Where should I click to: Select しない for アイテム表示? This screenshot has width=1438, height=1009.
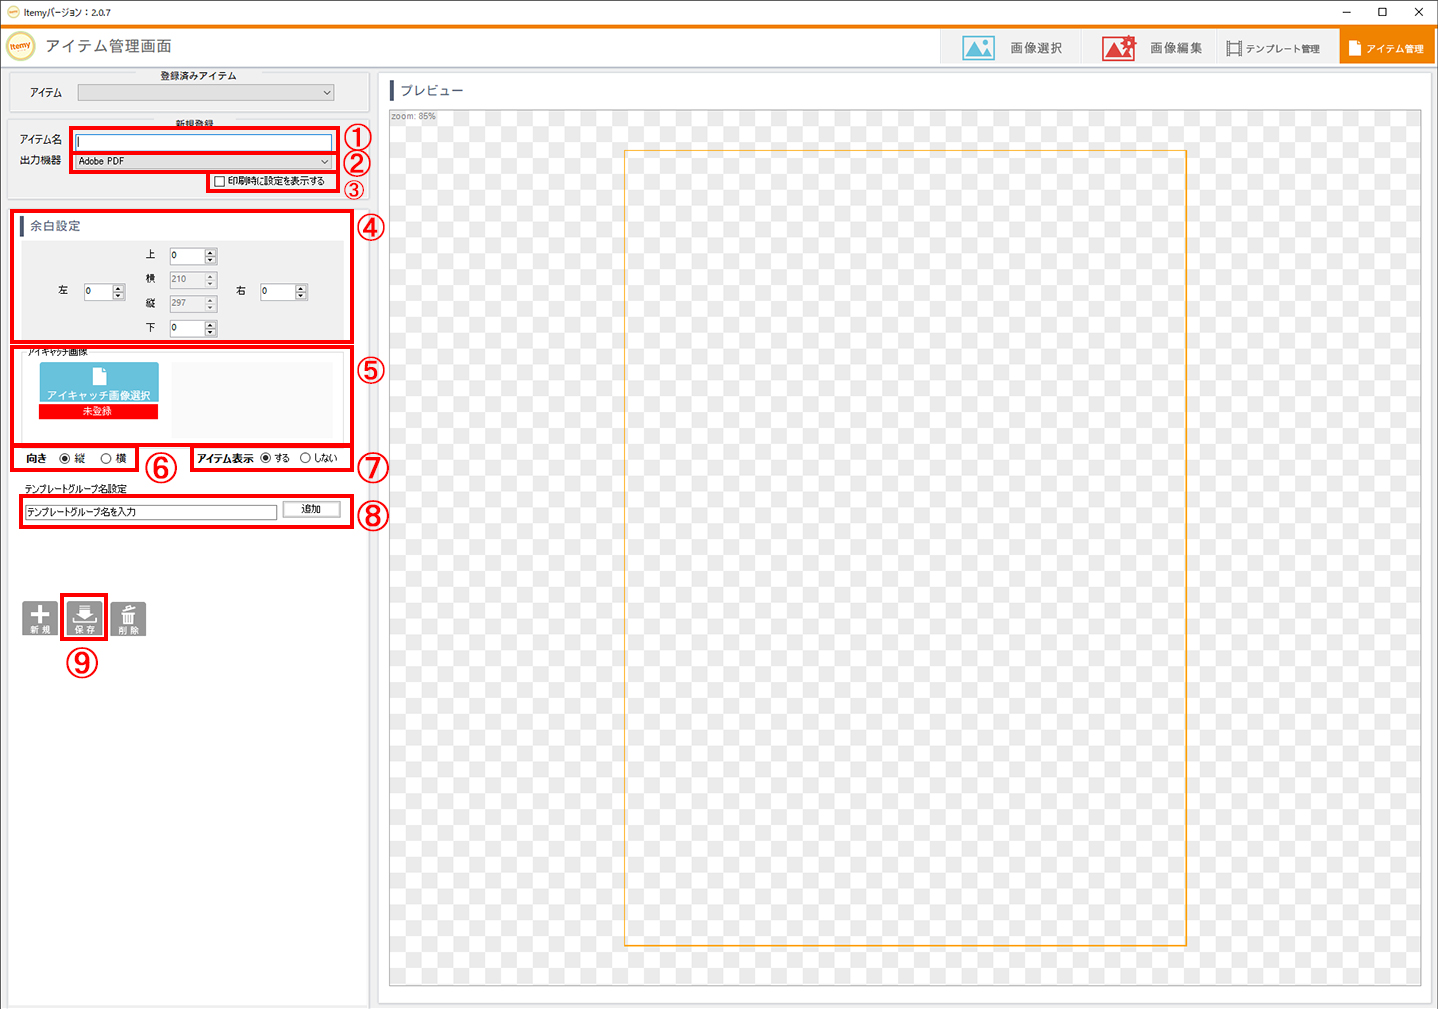pos(305,459)
